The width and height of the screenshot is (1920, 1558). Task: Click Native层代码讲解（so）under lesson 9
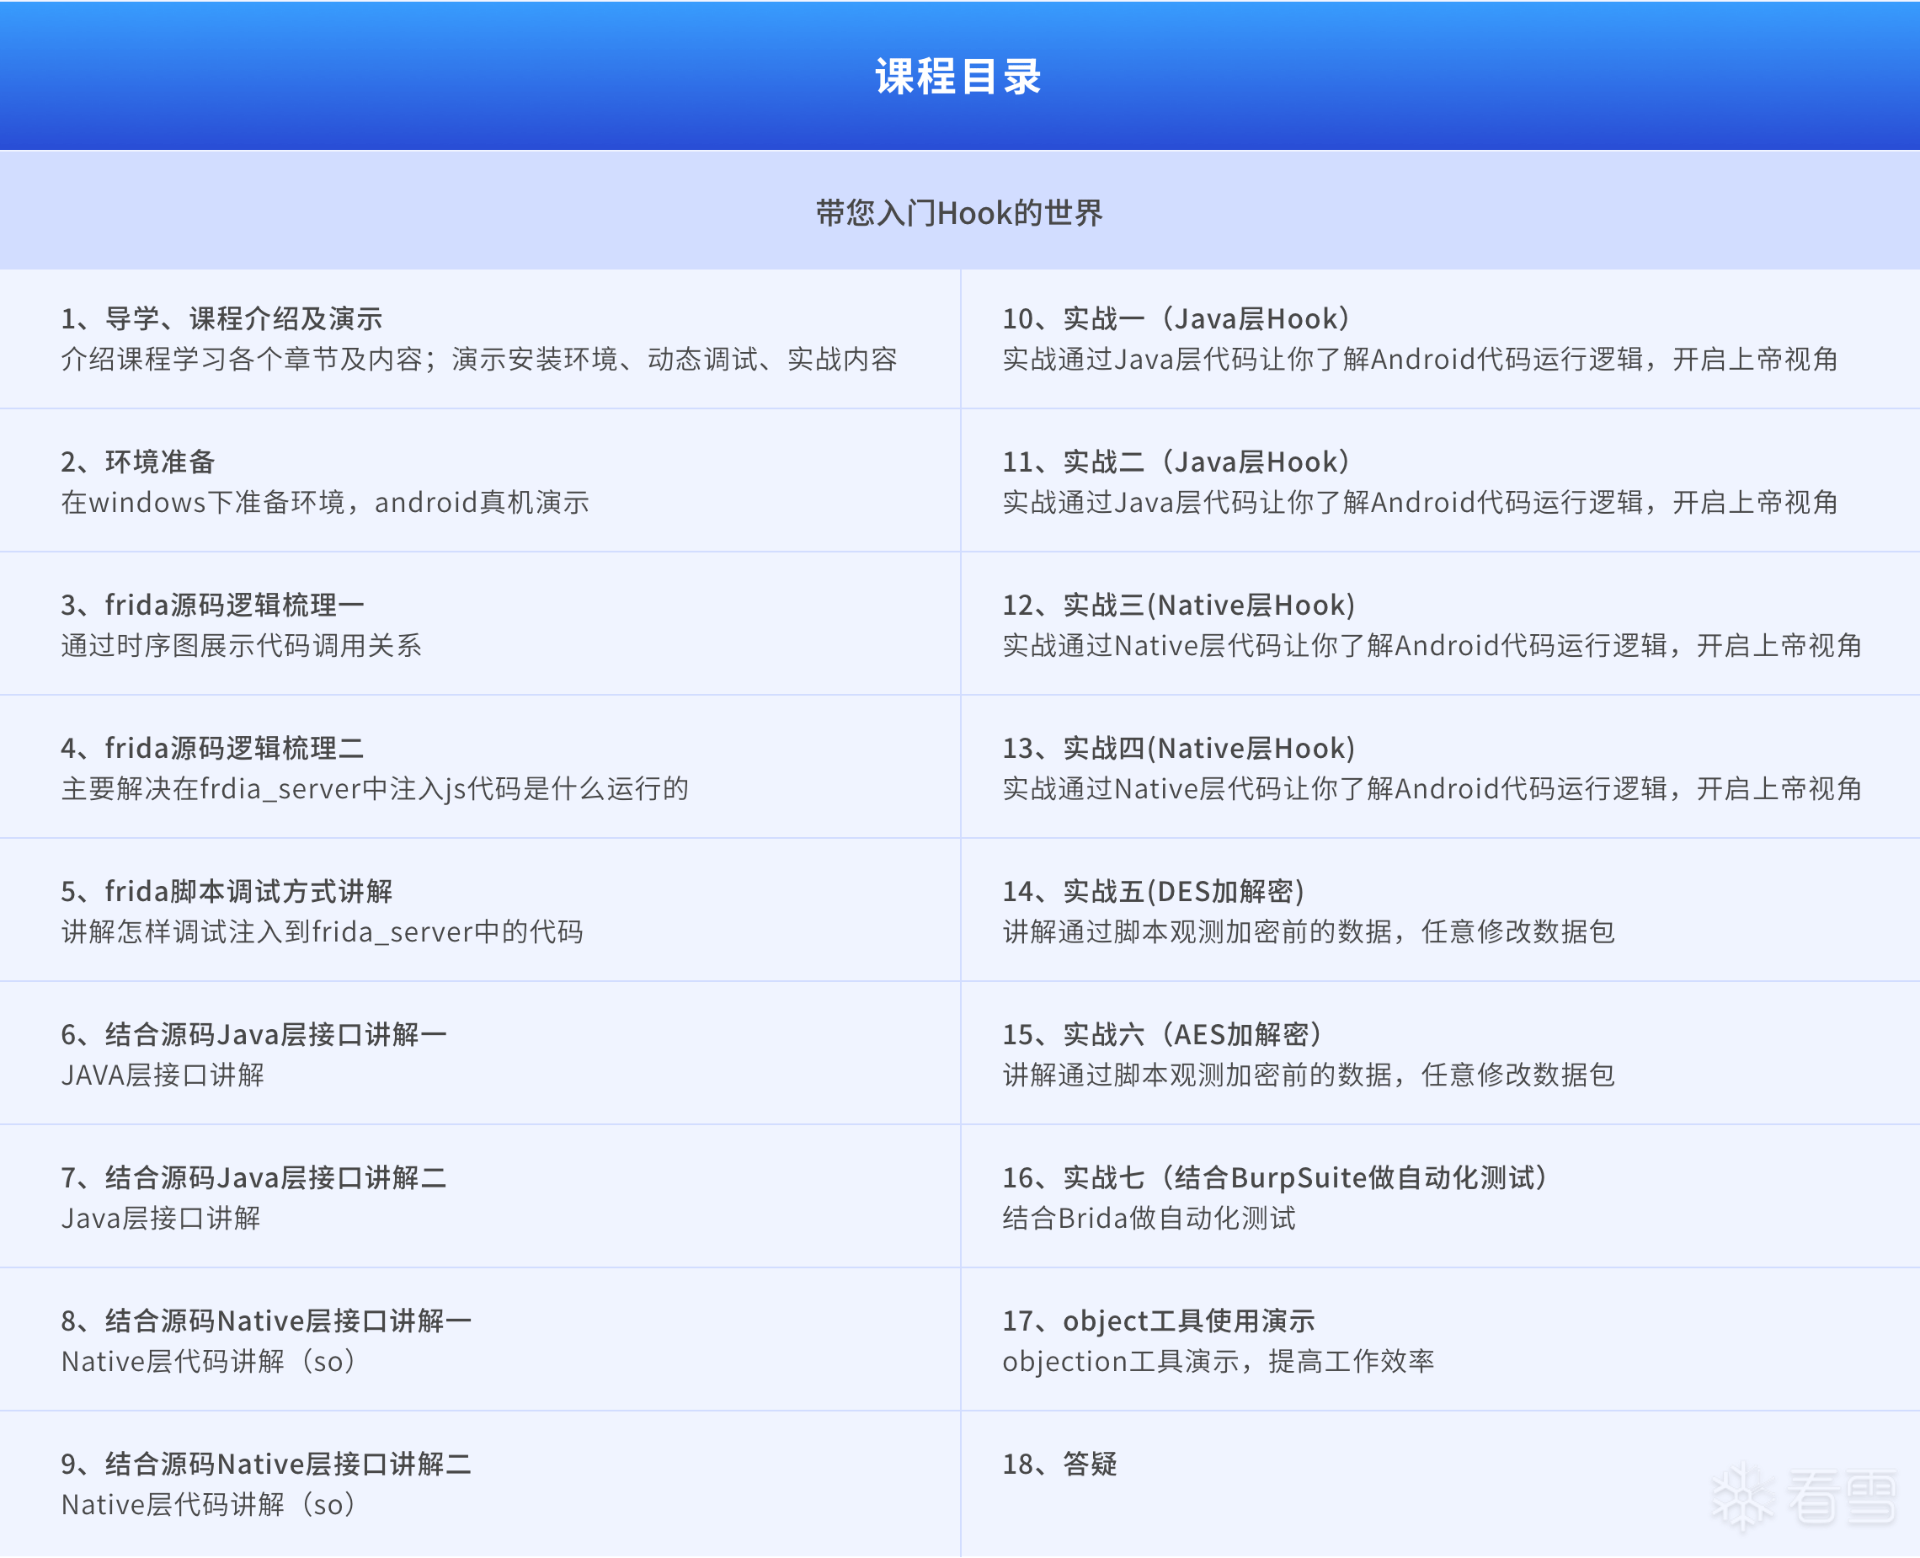click(x=208, y=1503)
